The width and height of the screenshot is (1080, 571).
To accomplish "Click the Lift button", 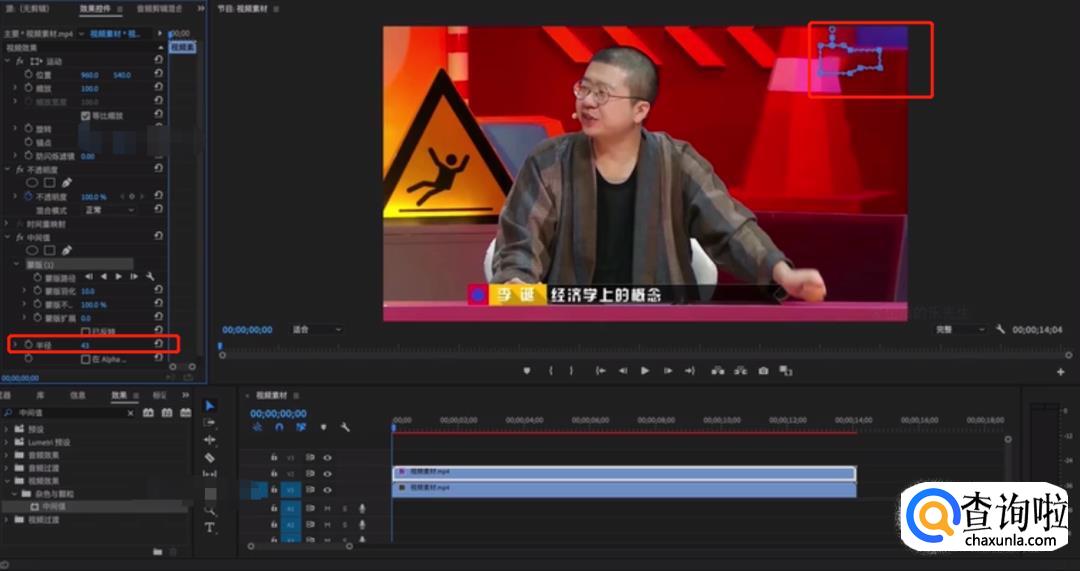I will tap(718, 371).
